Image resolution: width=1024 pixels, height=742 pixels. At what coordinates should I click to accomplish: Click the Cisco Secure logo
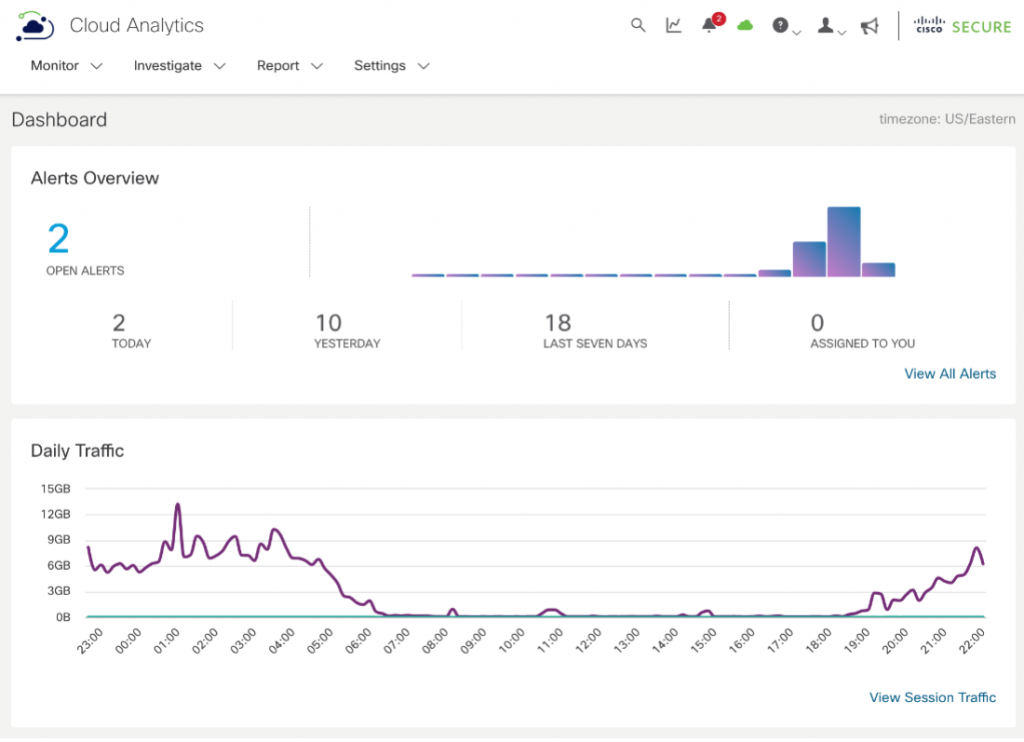(962, 26)
